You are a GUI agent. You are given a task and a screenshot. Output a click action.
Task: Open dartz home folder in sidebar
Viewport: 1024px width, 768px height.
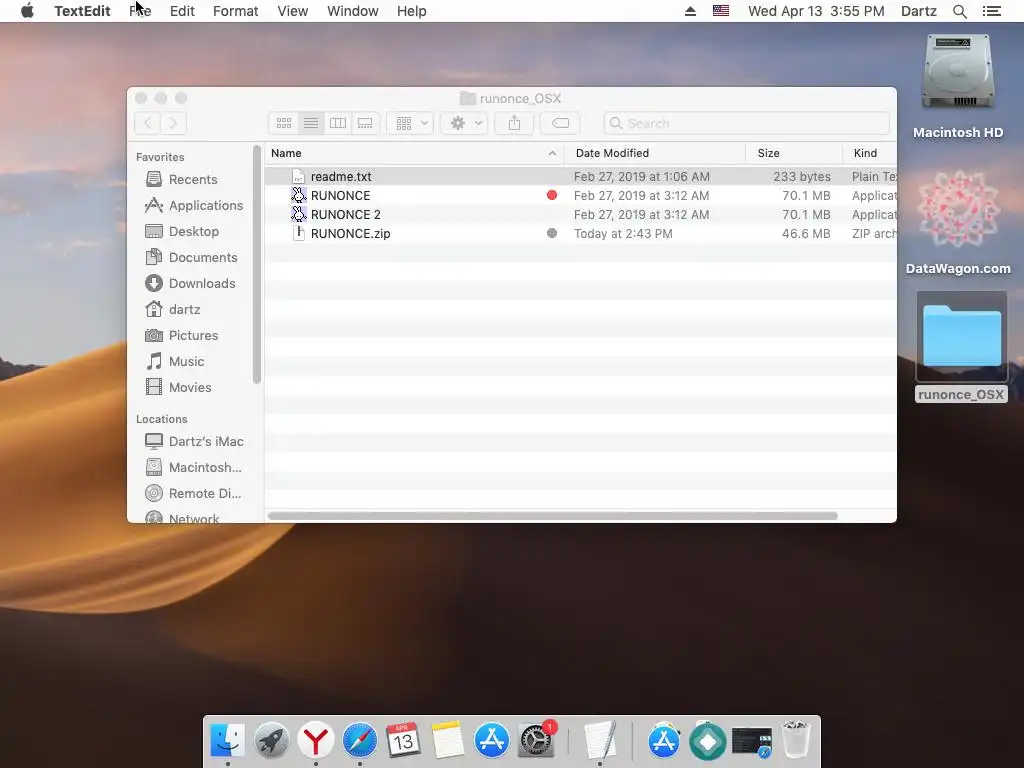173,310
